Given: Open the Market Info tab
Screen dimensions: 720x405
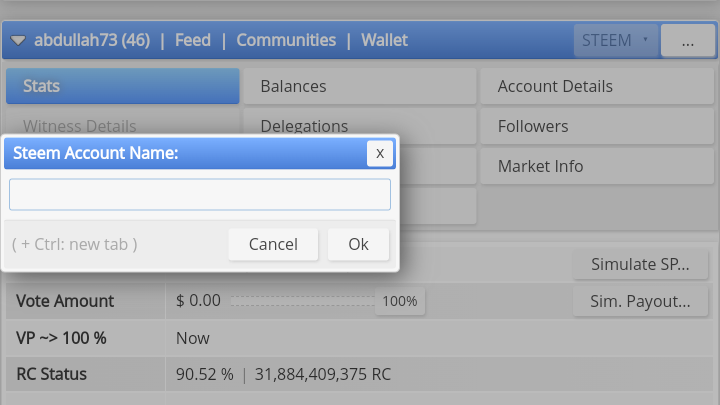Looking at the screenshot, I should point(597,166).
